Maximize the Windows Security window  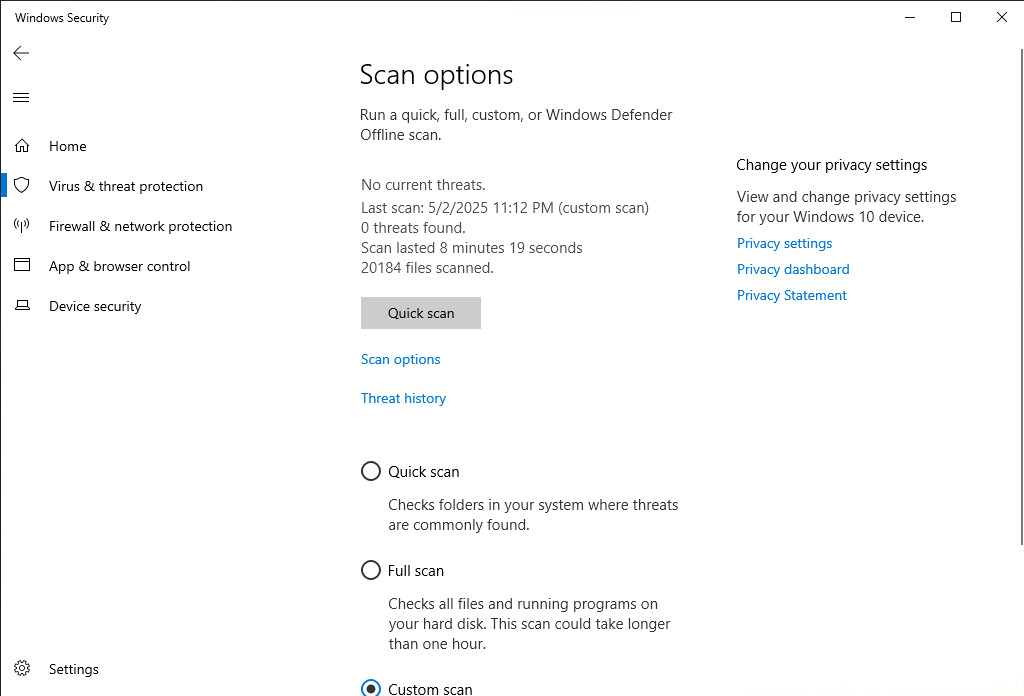pyautogui.click(x=956, y=18)
